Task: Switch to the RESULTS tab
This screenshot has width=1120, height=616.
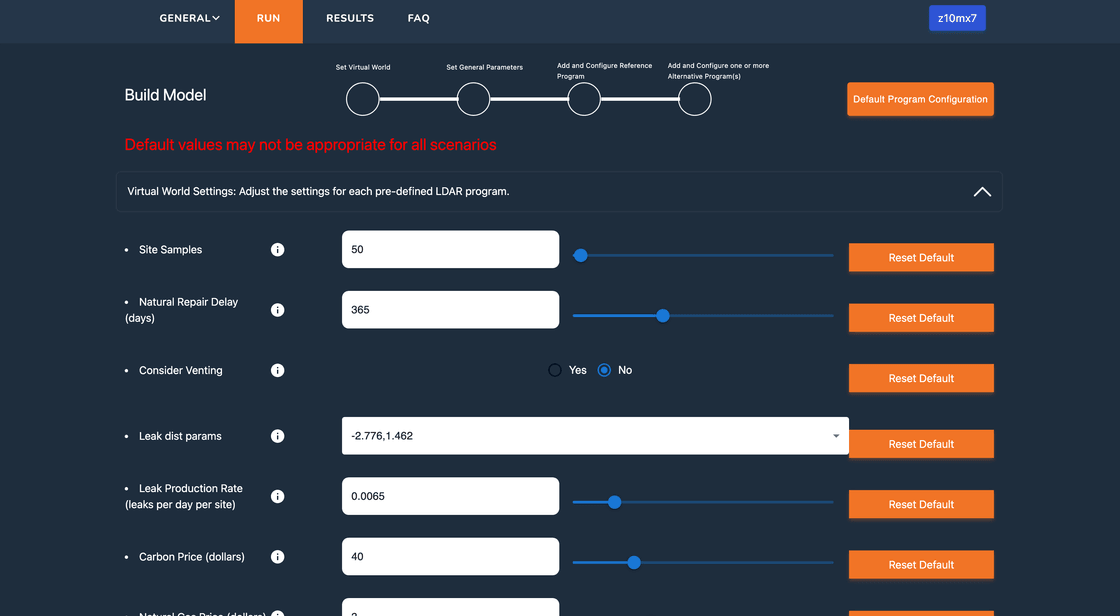Action: [350, 18]
